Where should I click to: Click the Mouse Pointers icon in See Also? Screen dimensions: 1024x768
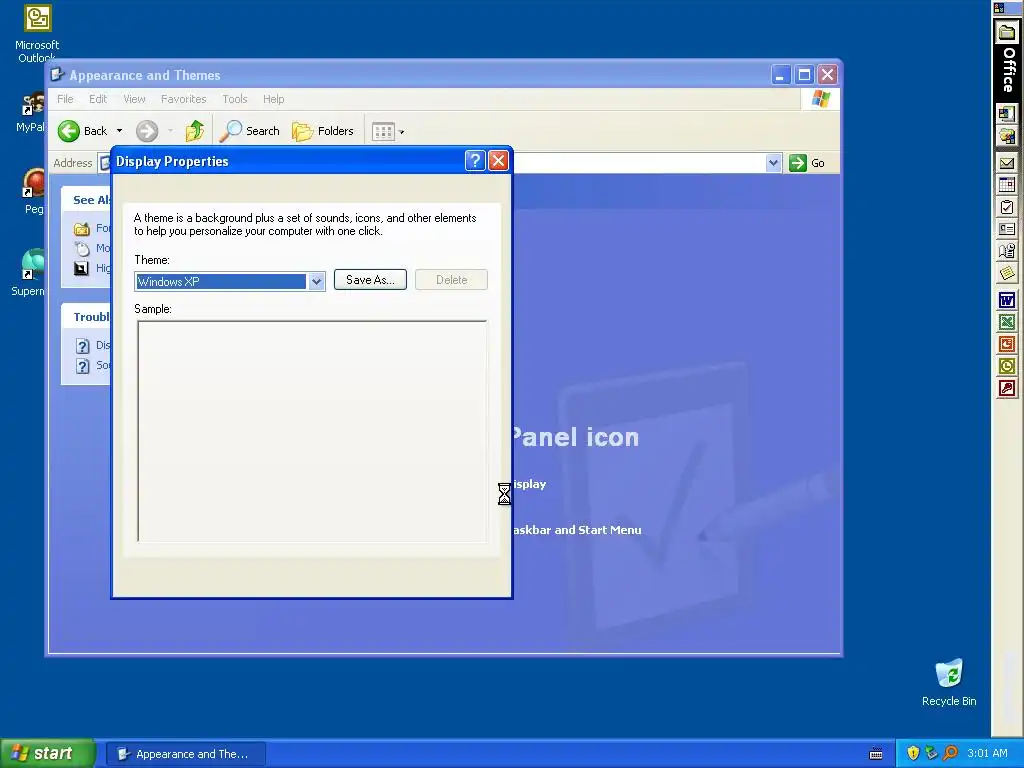pyautogui.click(x=82, y=248)
